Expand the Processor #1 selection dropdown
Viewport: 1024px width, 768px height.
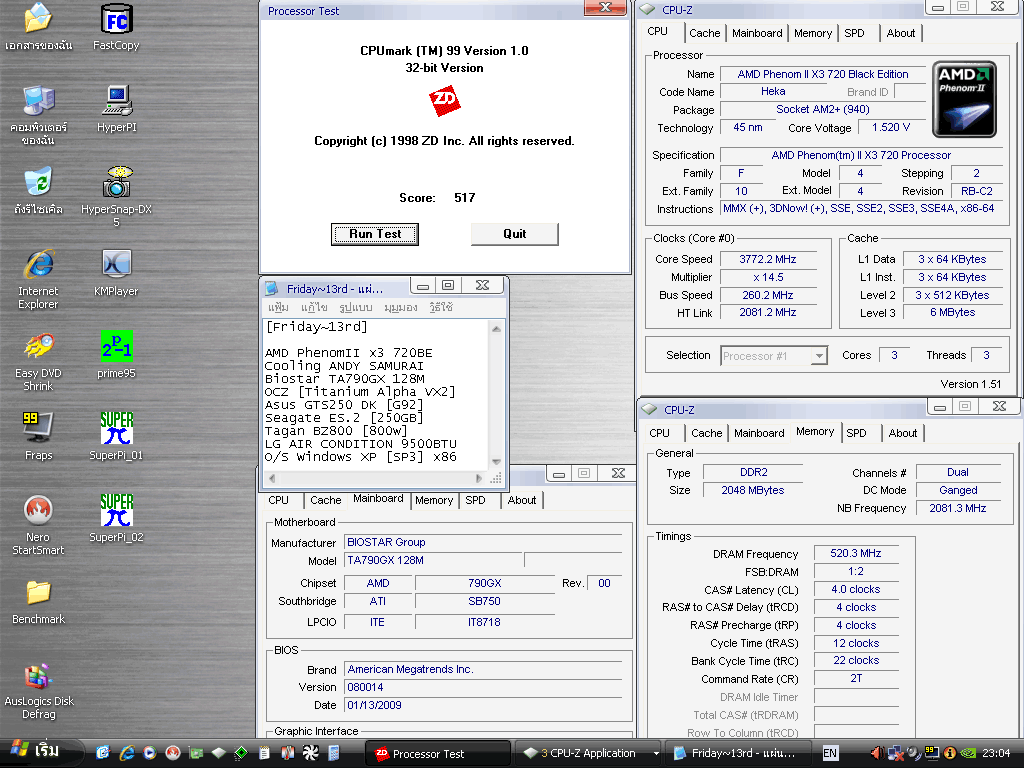(819, 356)
